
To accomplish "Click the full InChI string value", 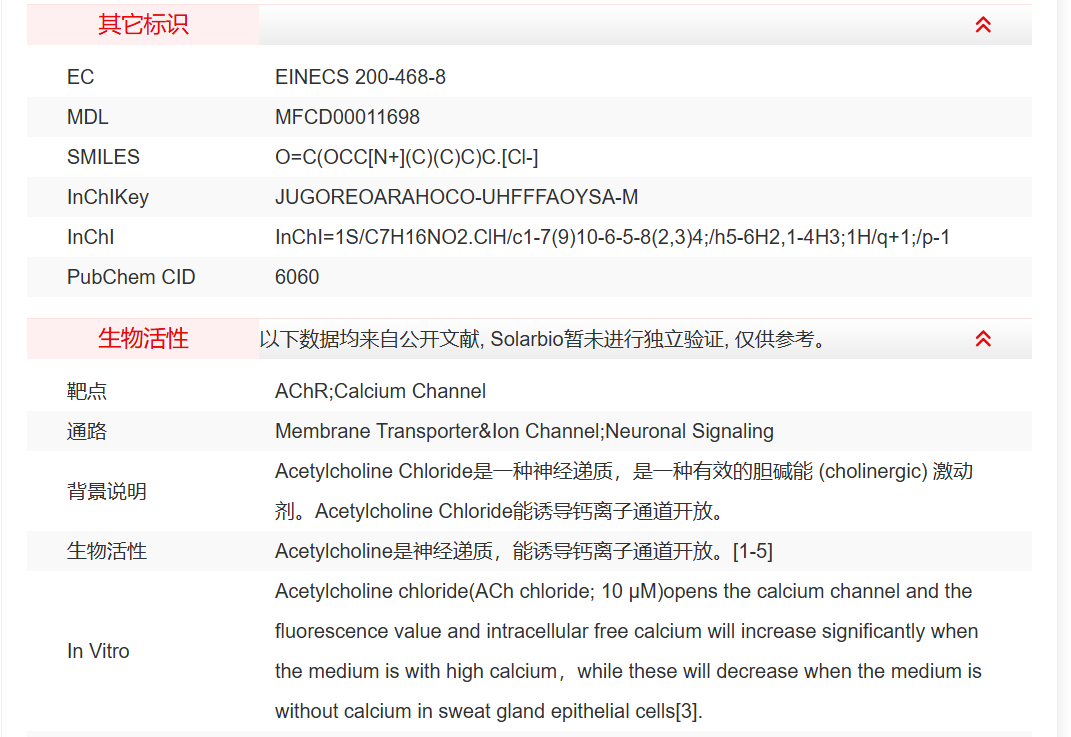I will click(x=612, y=237).
